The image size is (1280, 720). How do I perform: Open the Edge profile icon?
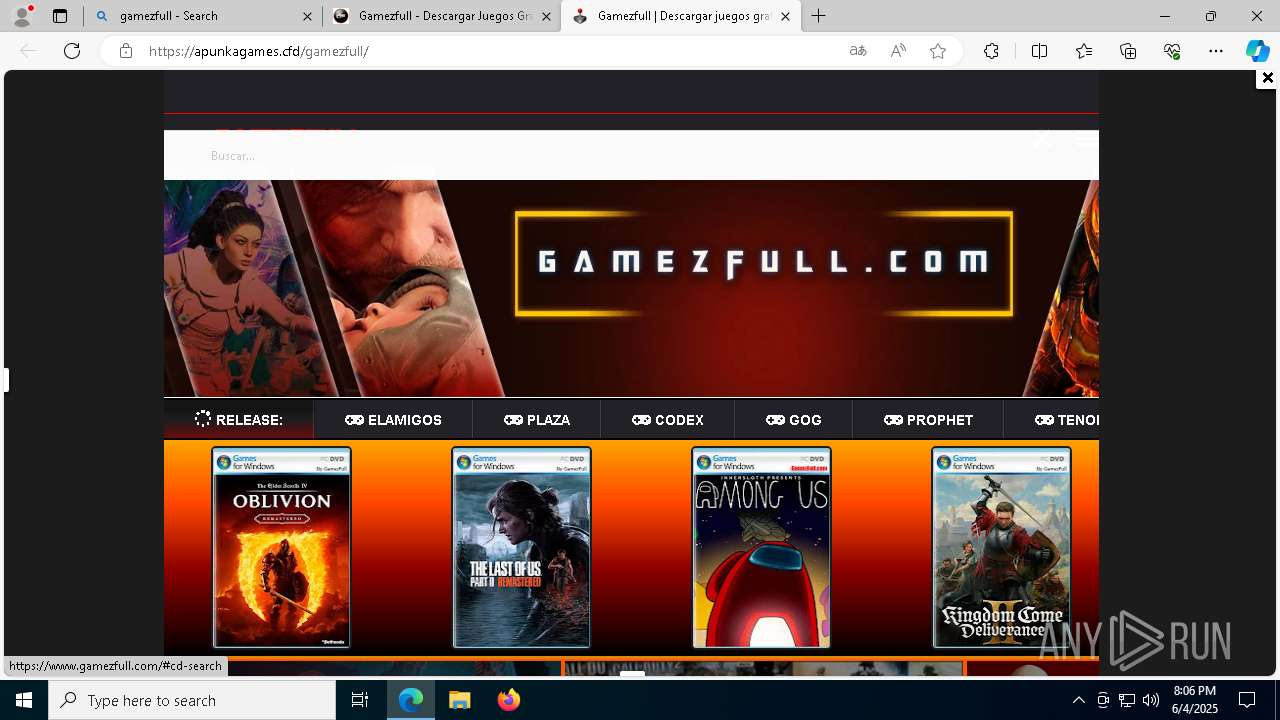click(x=22, y=16)
